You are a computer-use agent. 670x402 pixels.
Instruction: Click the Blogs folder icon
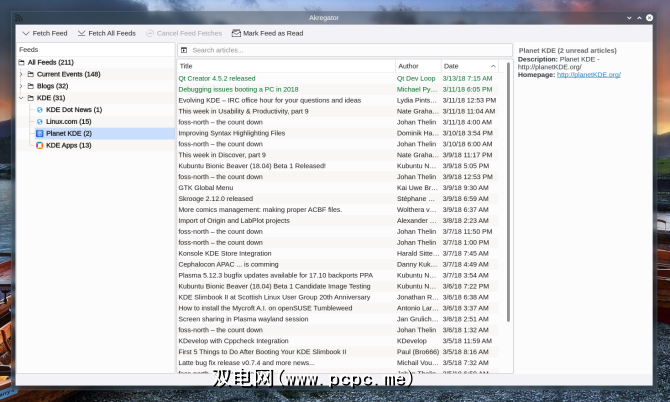tap(31, 86)
